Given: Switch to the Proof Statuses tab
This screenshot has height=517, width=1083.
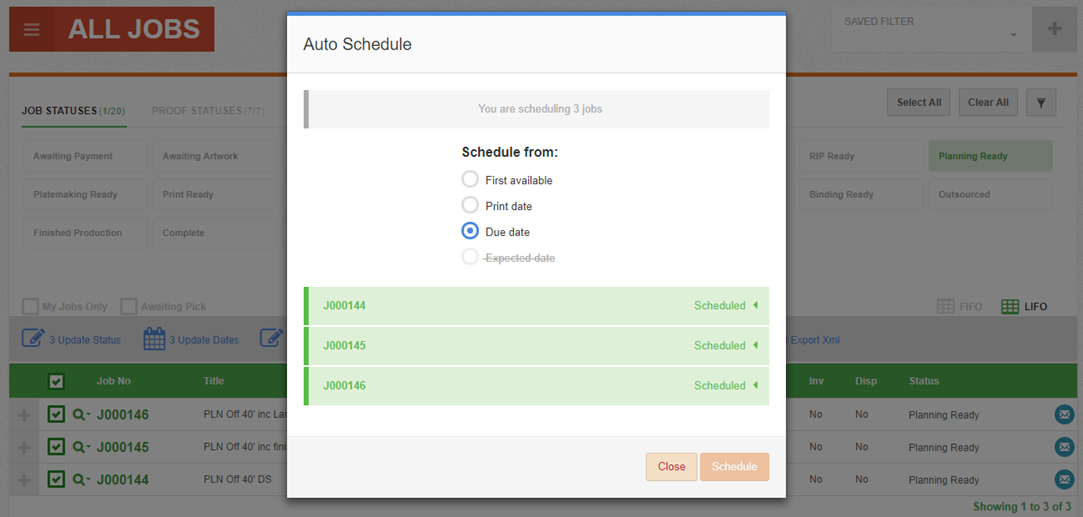Looking at the screenshot, I should pyautogui.click(x=207, y=111).
